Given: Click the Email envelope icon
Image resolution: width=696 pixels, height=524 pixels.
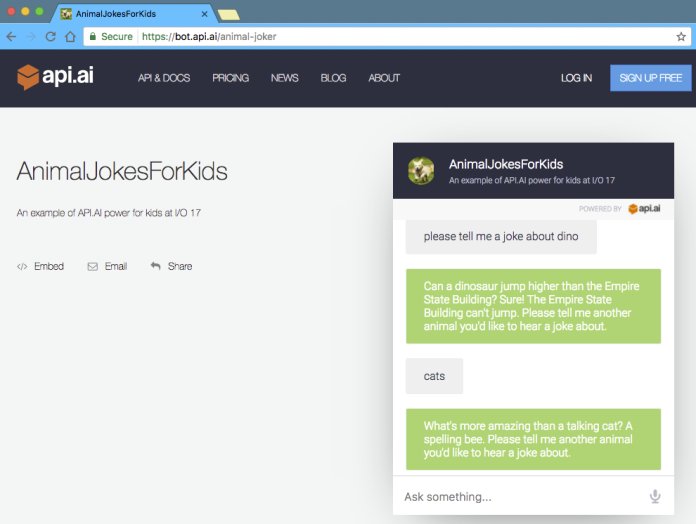Looking at the screenshot, I should click(x=92, y=266).
